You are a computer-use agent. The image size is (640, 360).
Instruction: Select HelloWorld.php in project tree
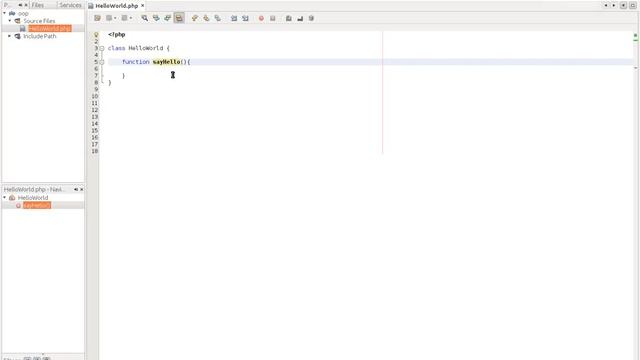coord(50,28)
